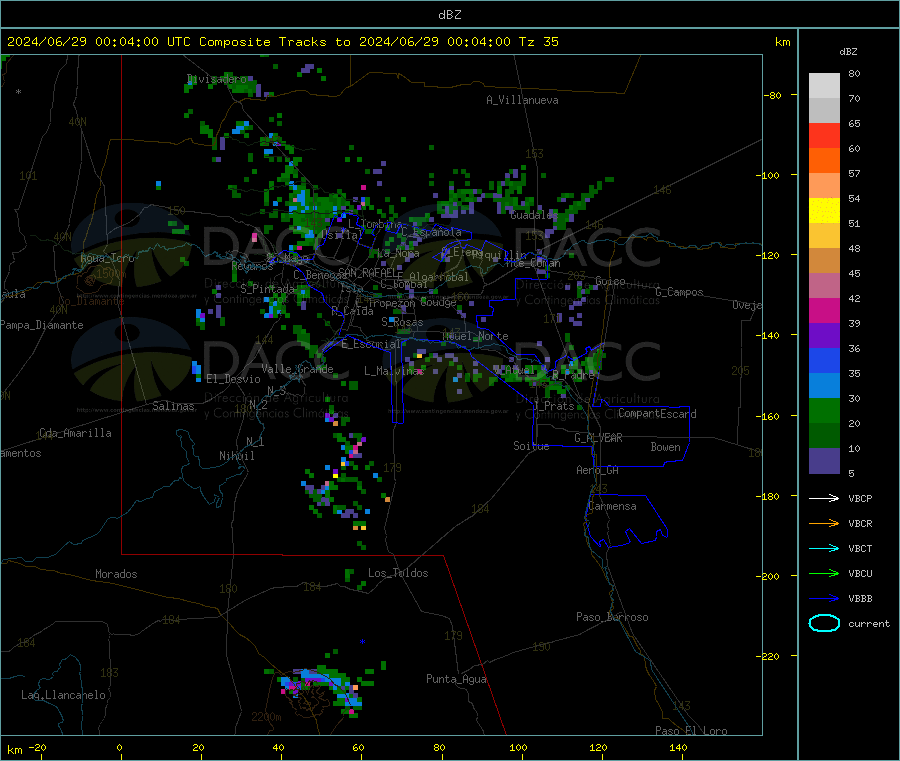This screenshot has height=761, width=900.
Task: Click the 'Morados' map label
Action: click(x=116, y=574)
